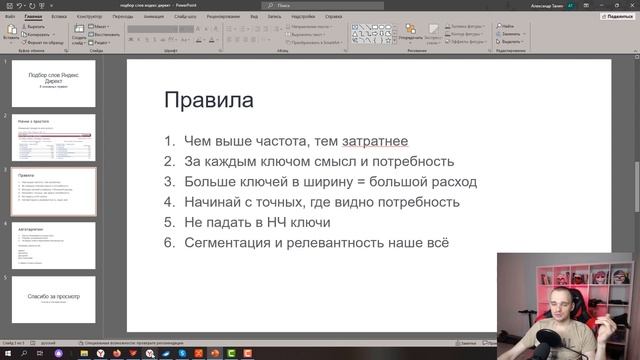Click the Start From Beginning presentation icon
The width and height of the screenshot is (640, 360).
(42, 6)
